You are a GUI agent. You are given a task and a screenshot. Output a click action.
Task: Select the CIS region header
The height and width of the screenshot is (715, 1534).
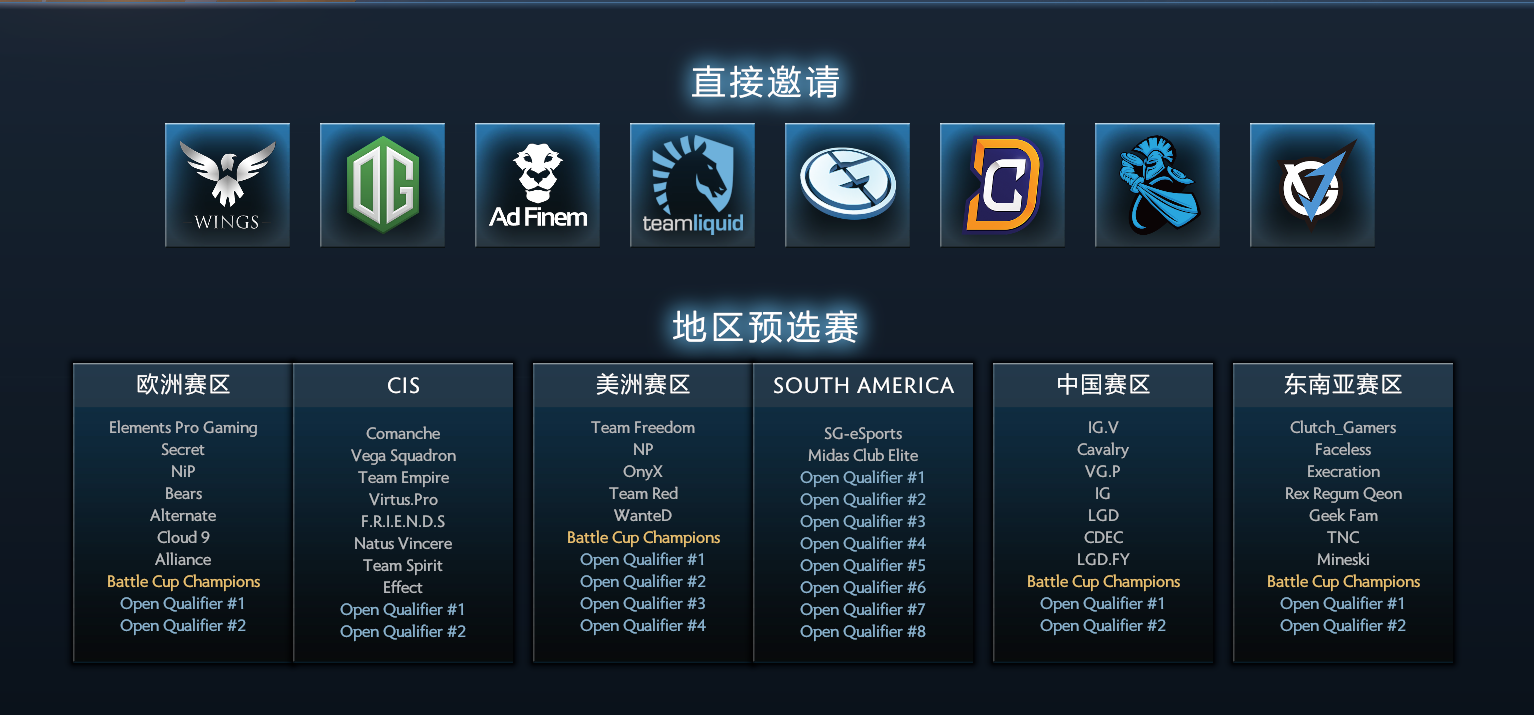coord(403,385)
